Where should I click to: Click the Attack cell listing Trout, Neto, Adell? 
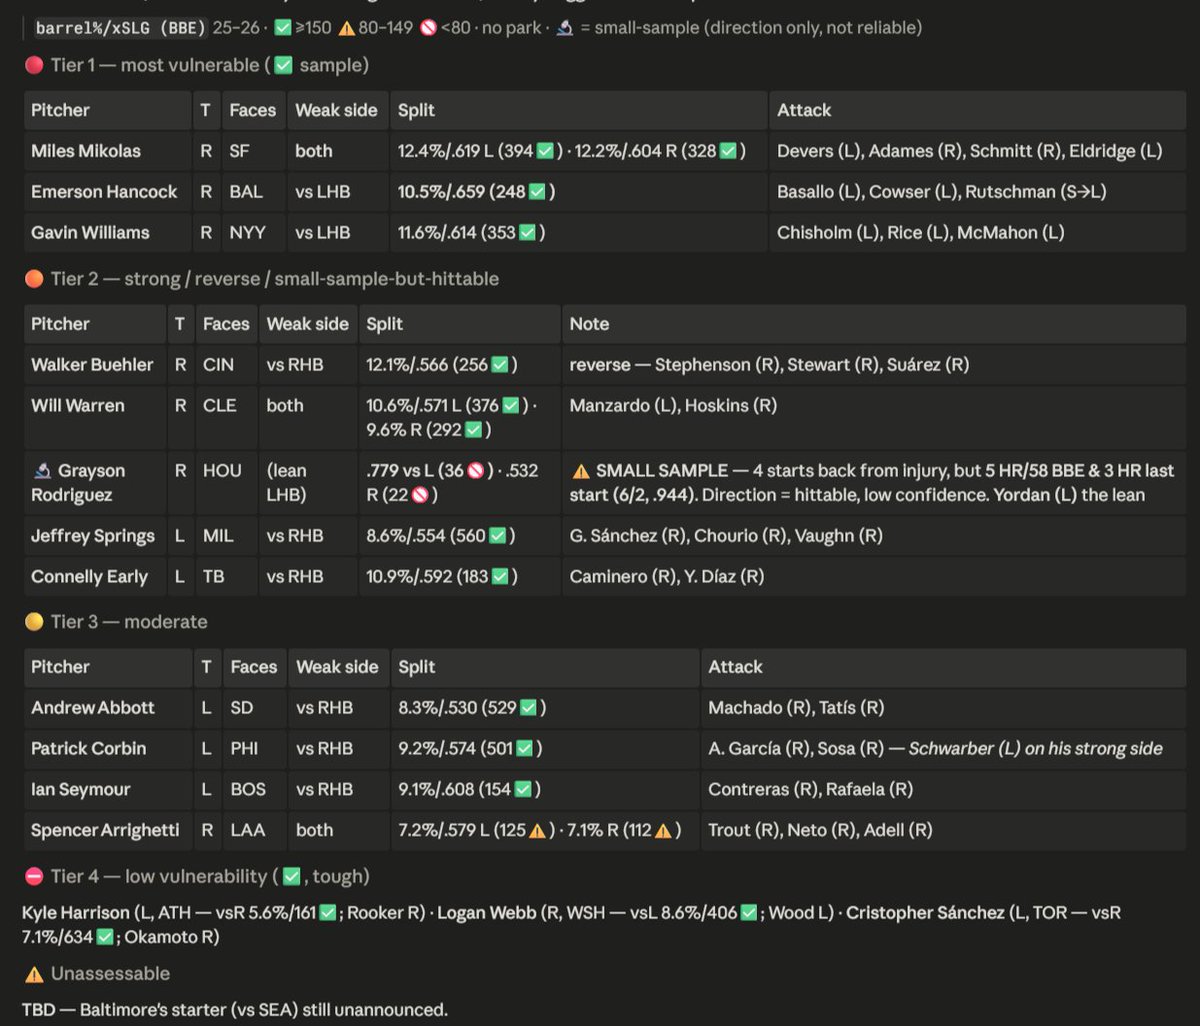pyautogui.click(x=944, y=831)
